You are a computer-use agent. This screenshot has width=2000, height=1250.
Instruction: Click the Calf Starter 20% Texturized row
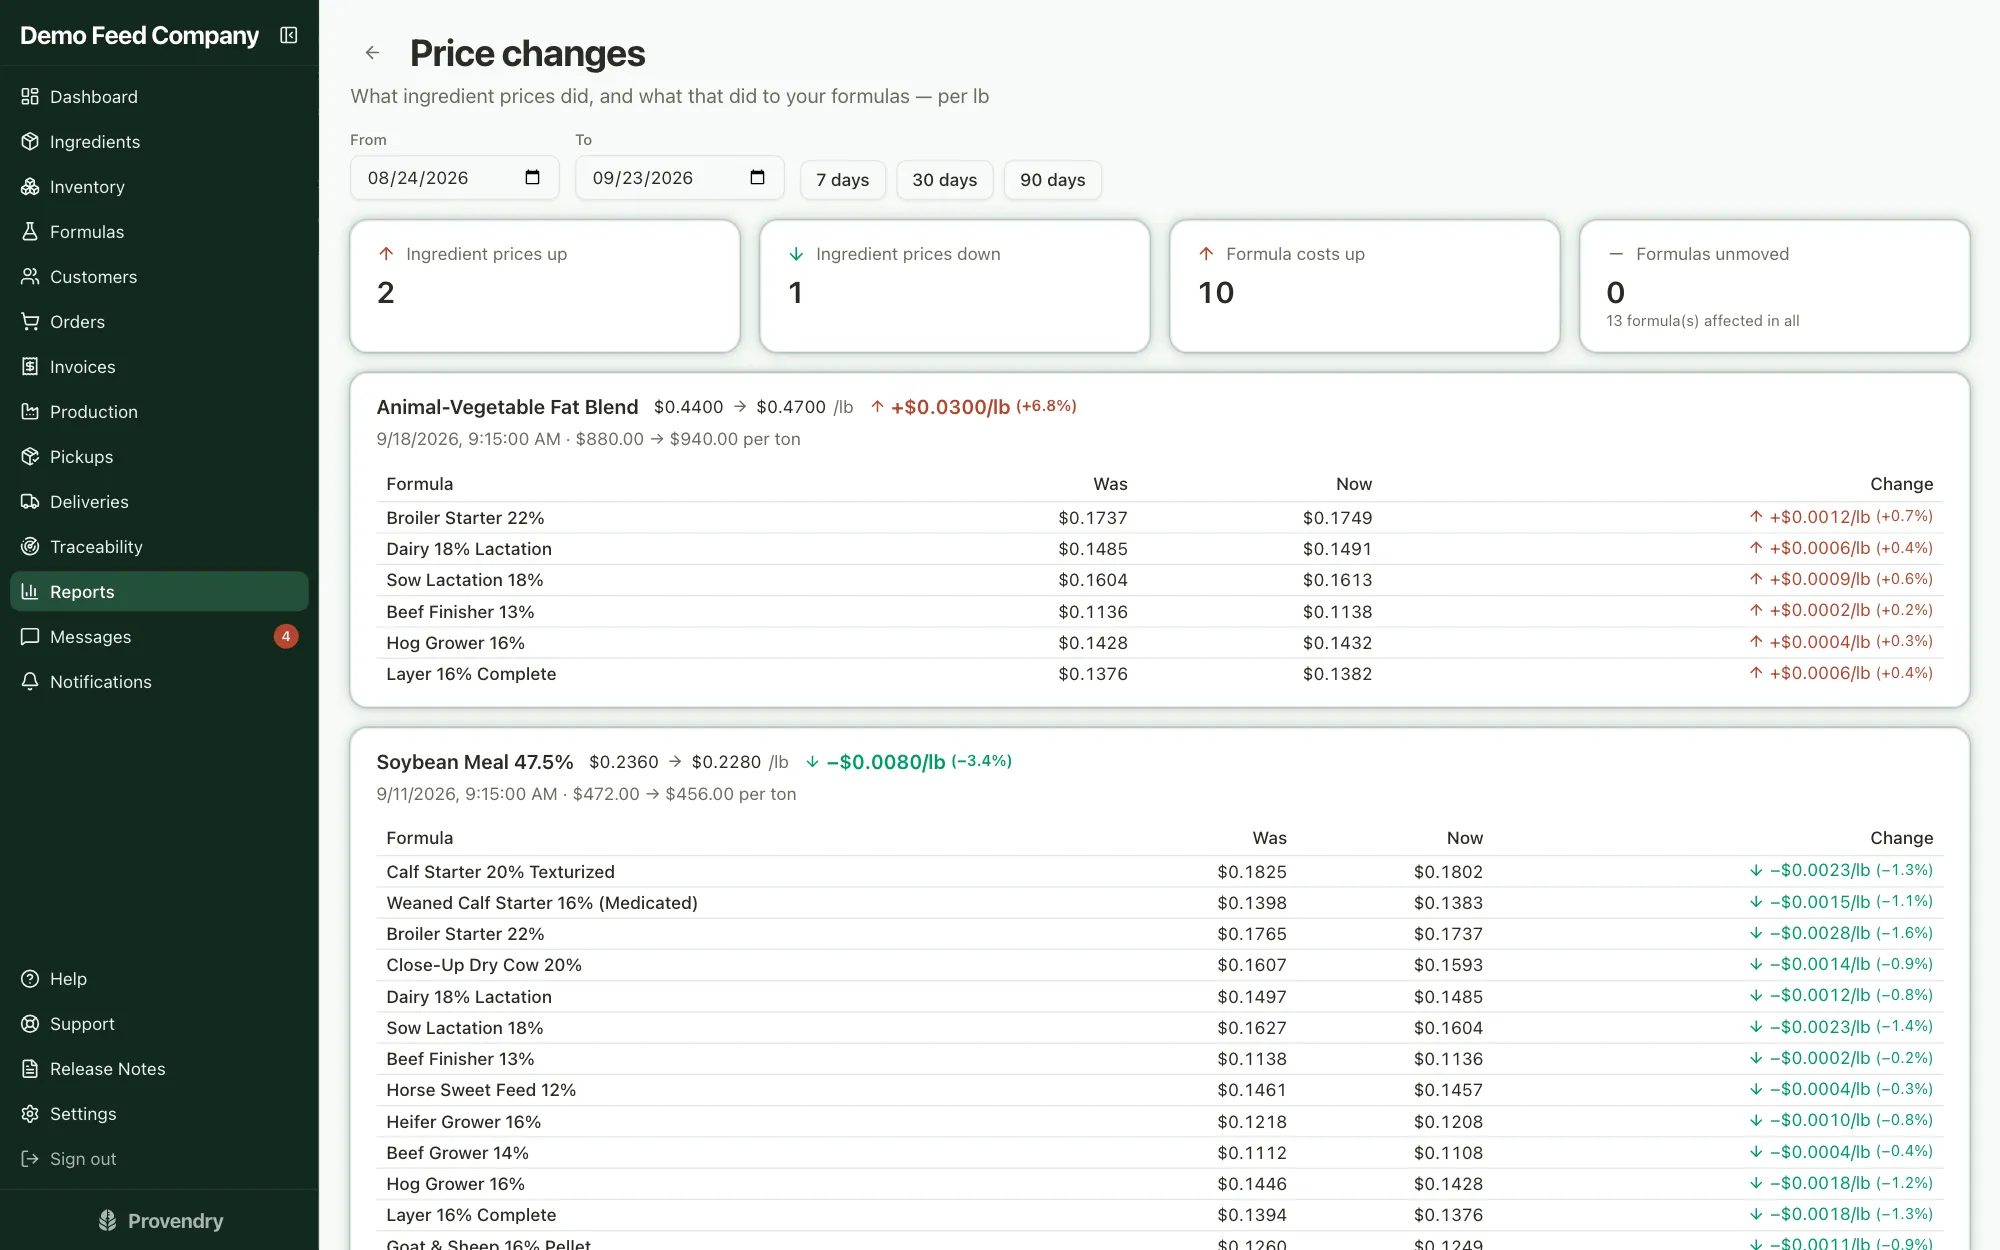point(1160,872)
